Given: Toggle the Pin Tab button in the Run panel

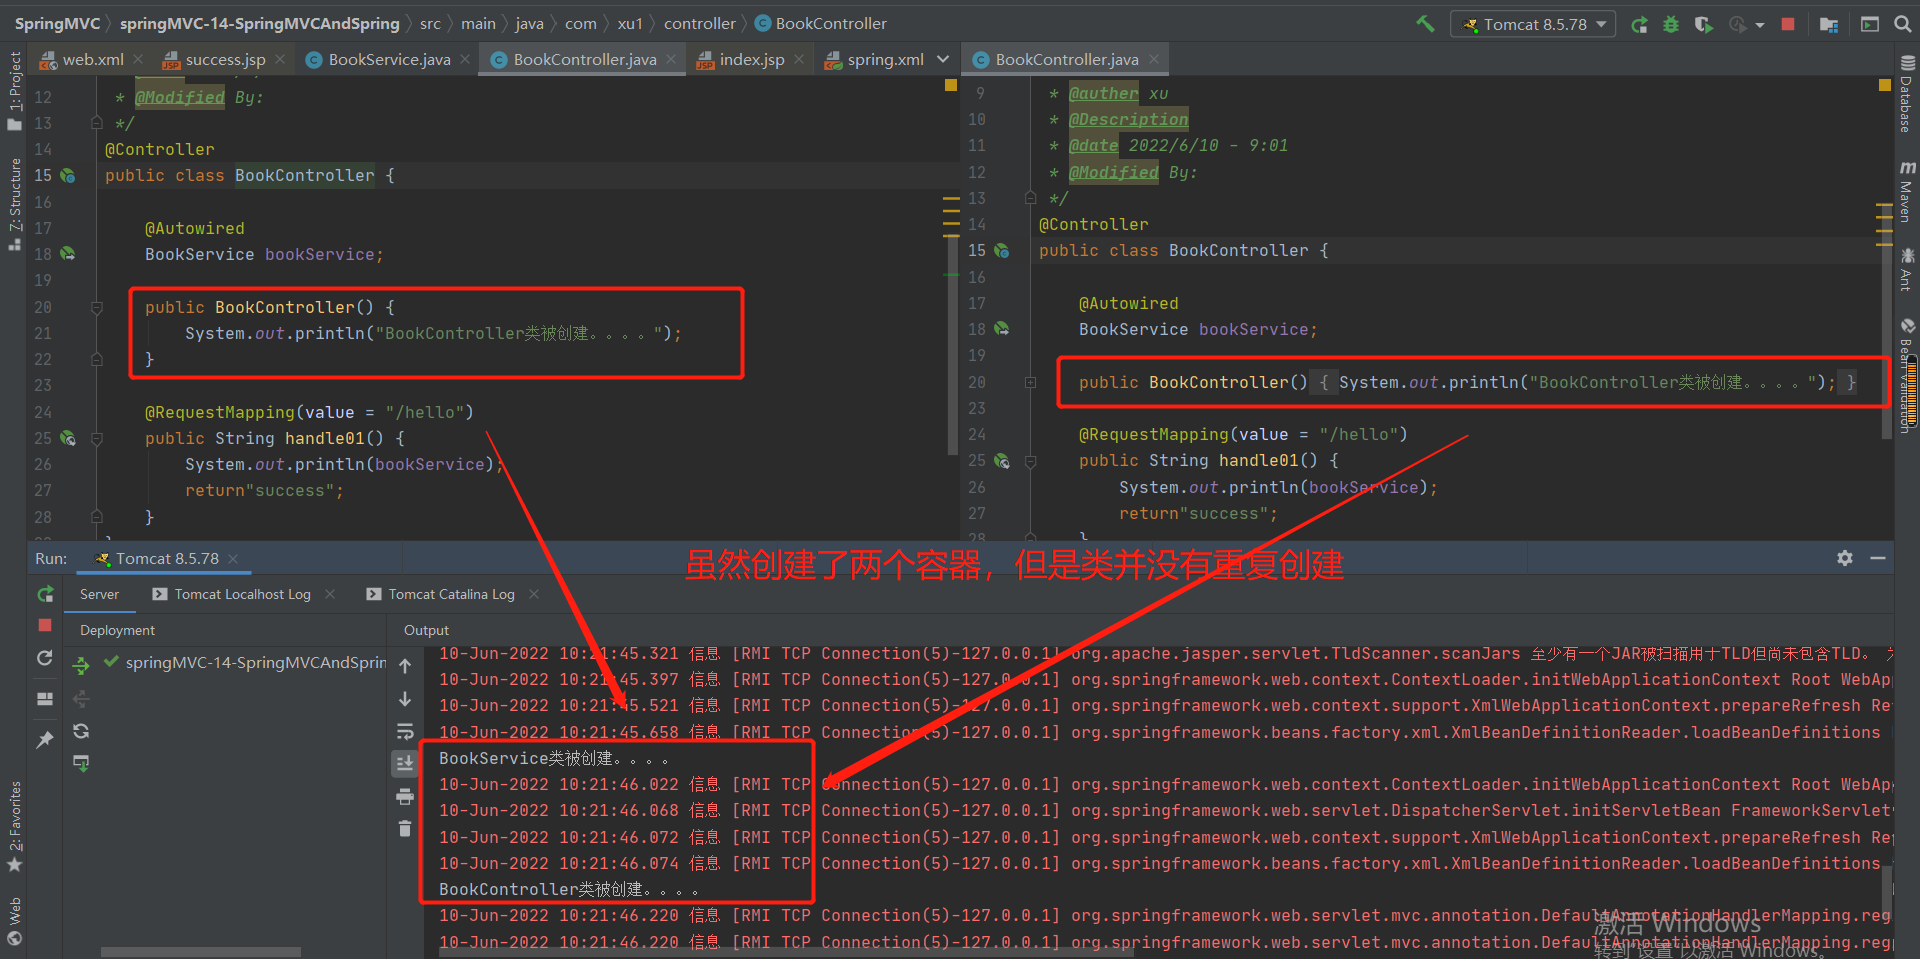Looking at the screenshot, I should (45, 739).
